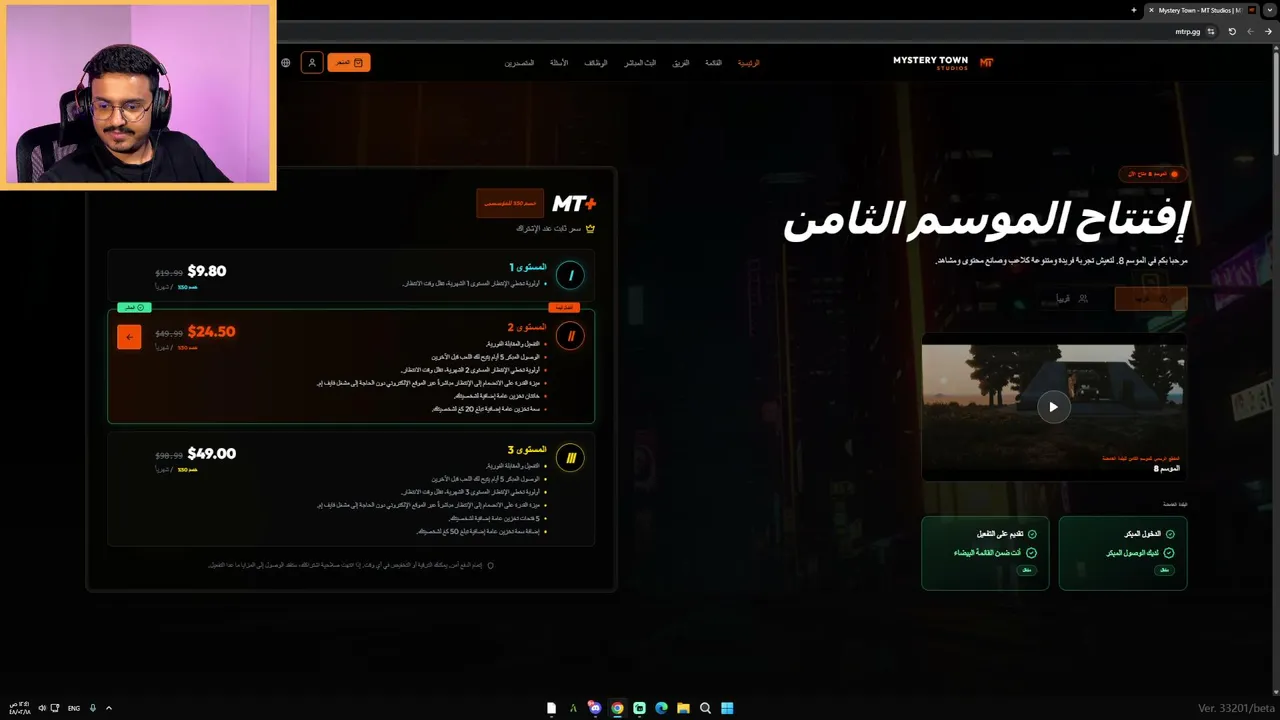Open the القائمة nav item
1280x720 pixels.
tap(713, 63)
